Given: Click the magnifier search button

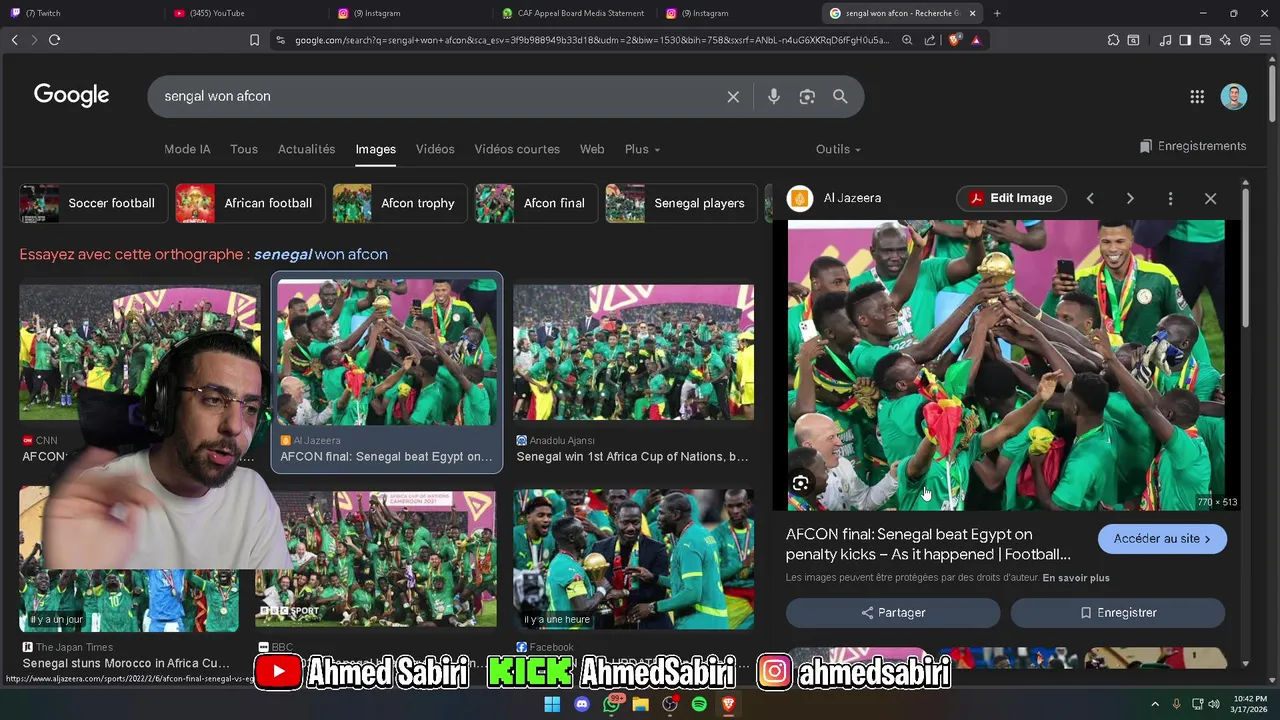Looking at the screenshot, I should [840, 97].
